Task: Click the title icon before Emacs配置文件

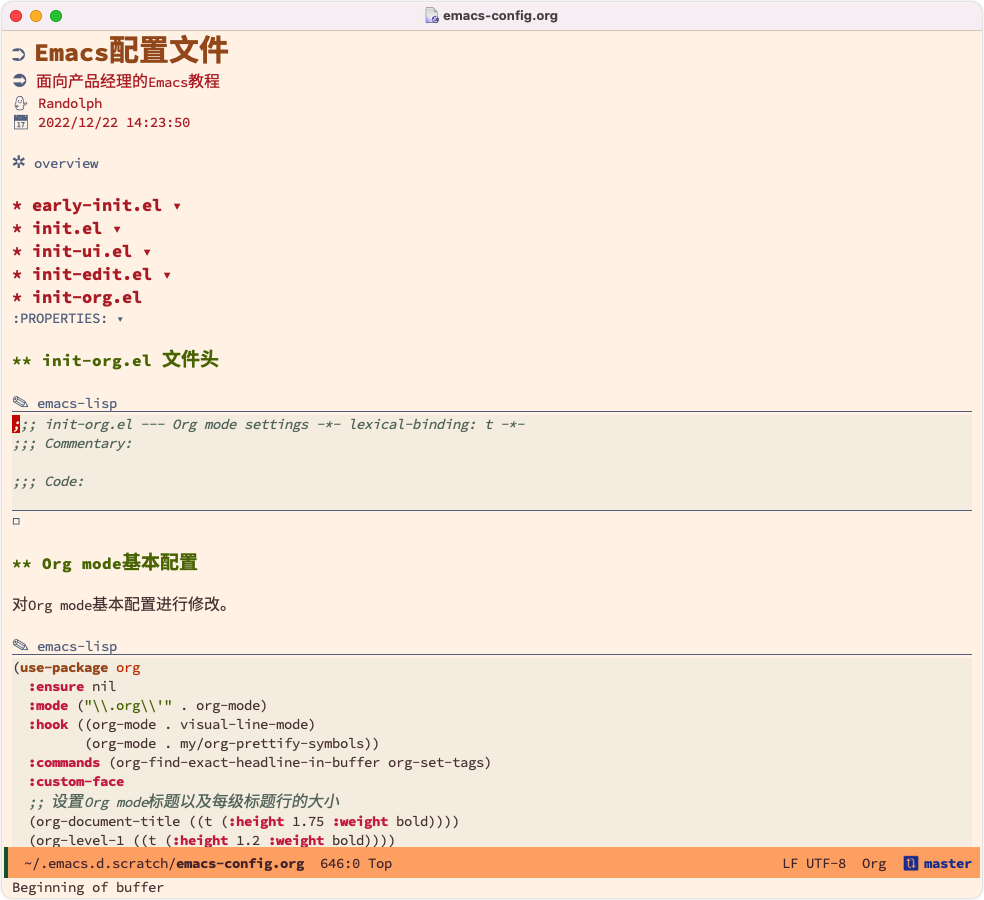Action: (19, 55)
